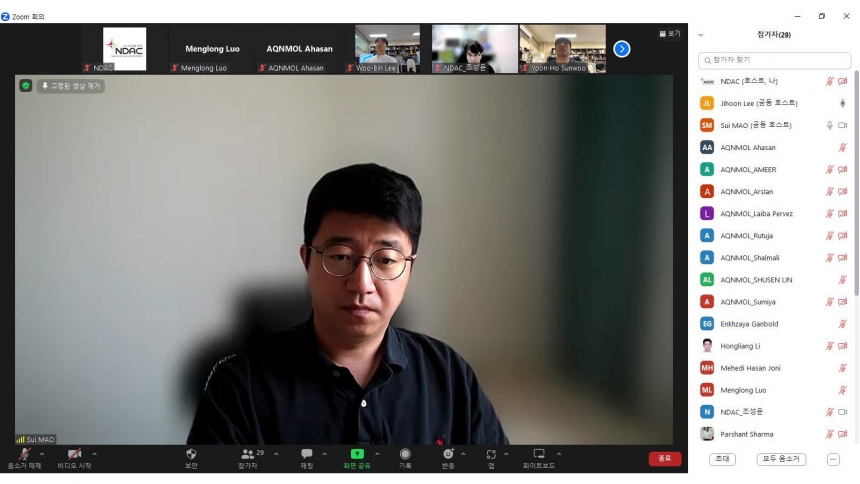This screenshot has height=484, width=860.
Task: Click the 모두 음소거 button
Action: pyautogui.click(x=780, y=459)
